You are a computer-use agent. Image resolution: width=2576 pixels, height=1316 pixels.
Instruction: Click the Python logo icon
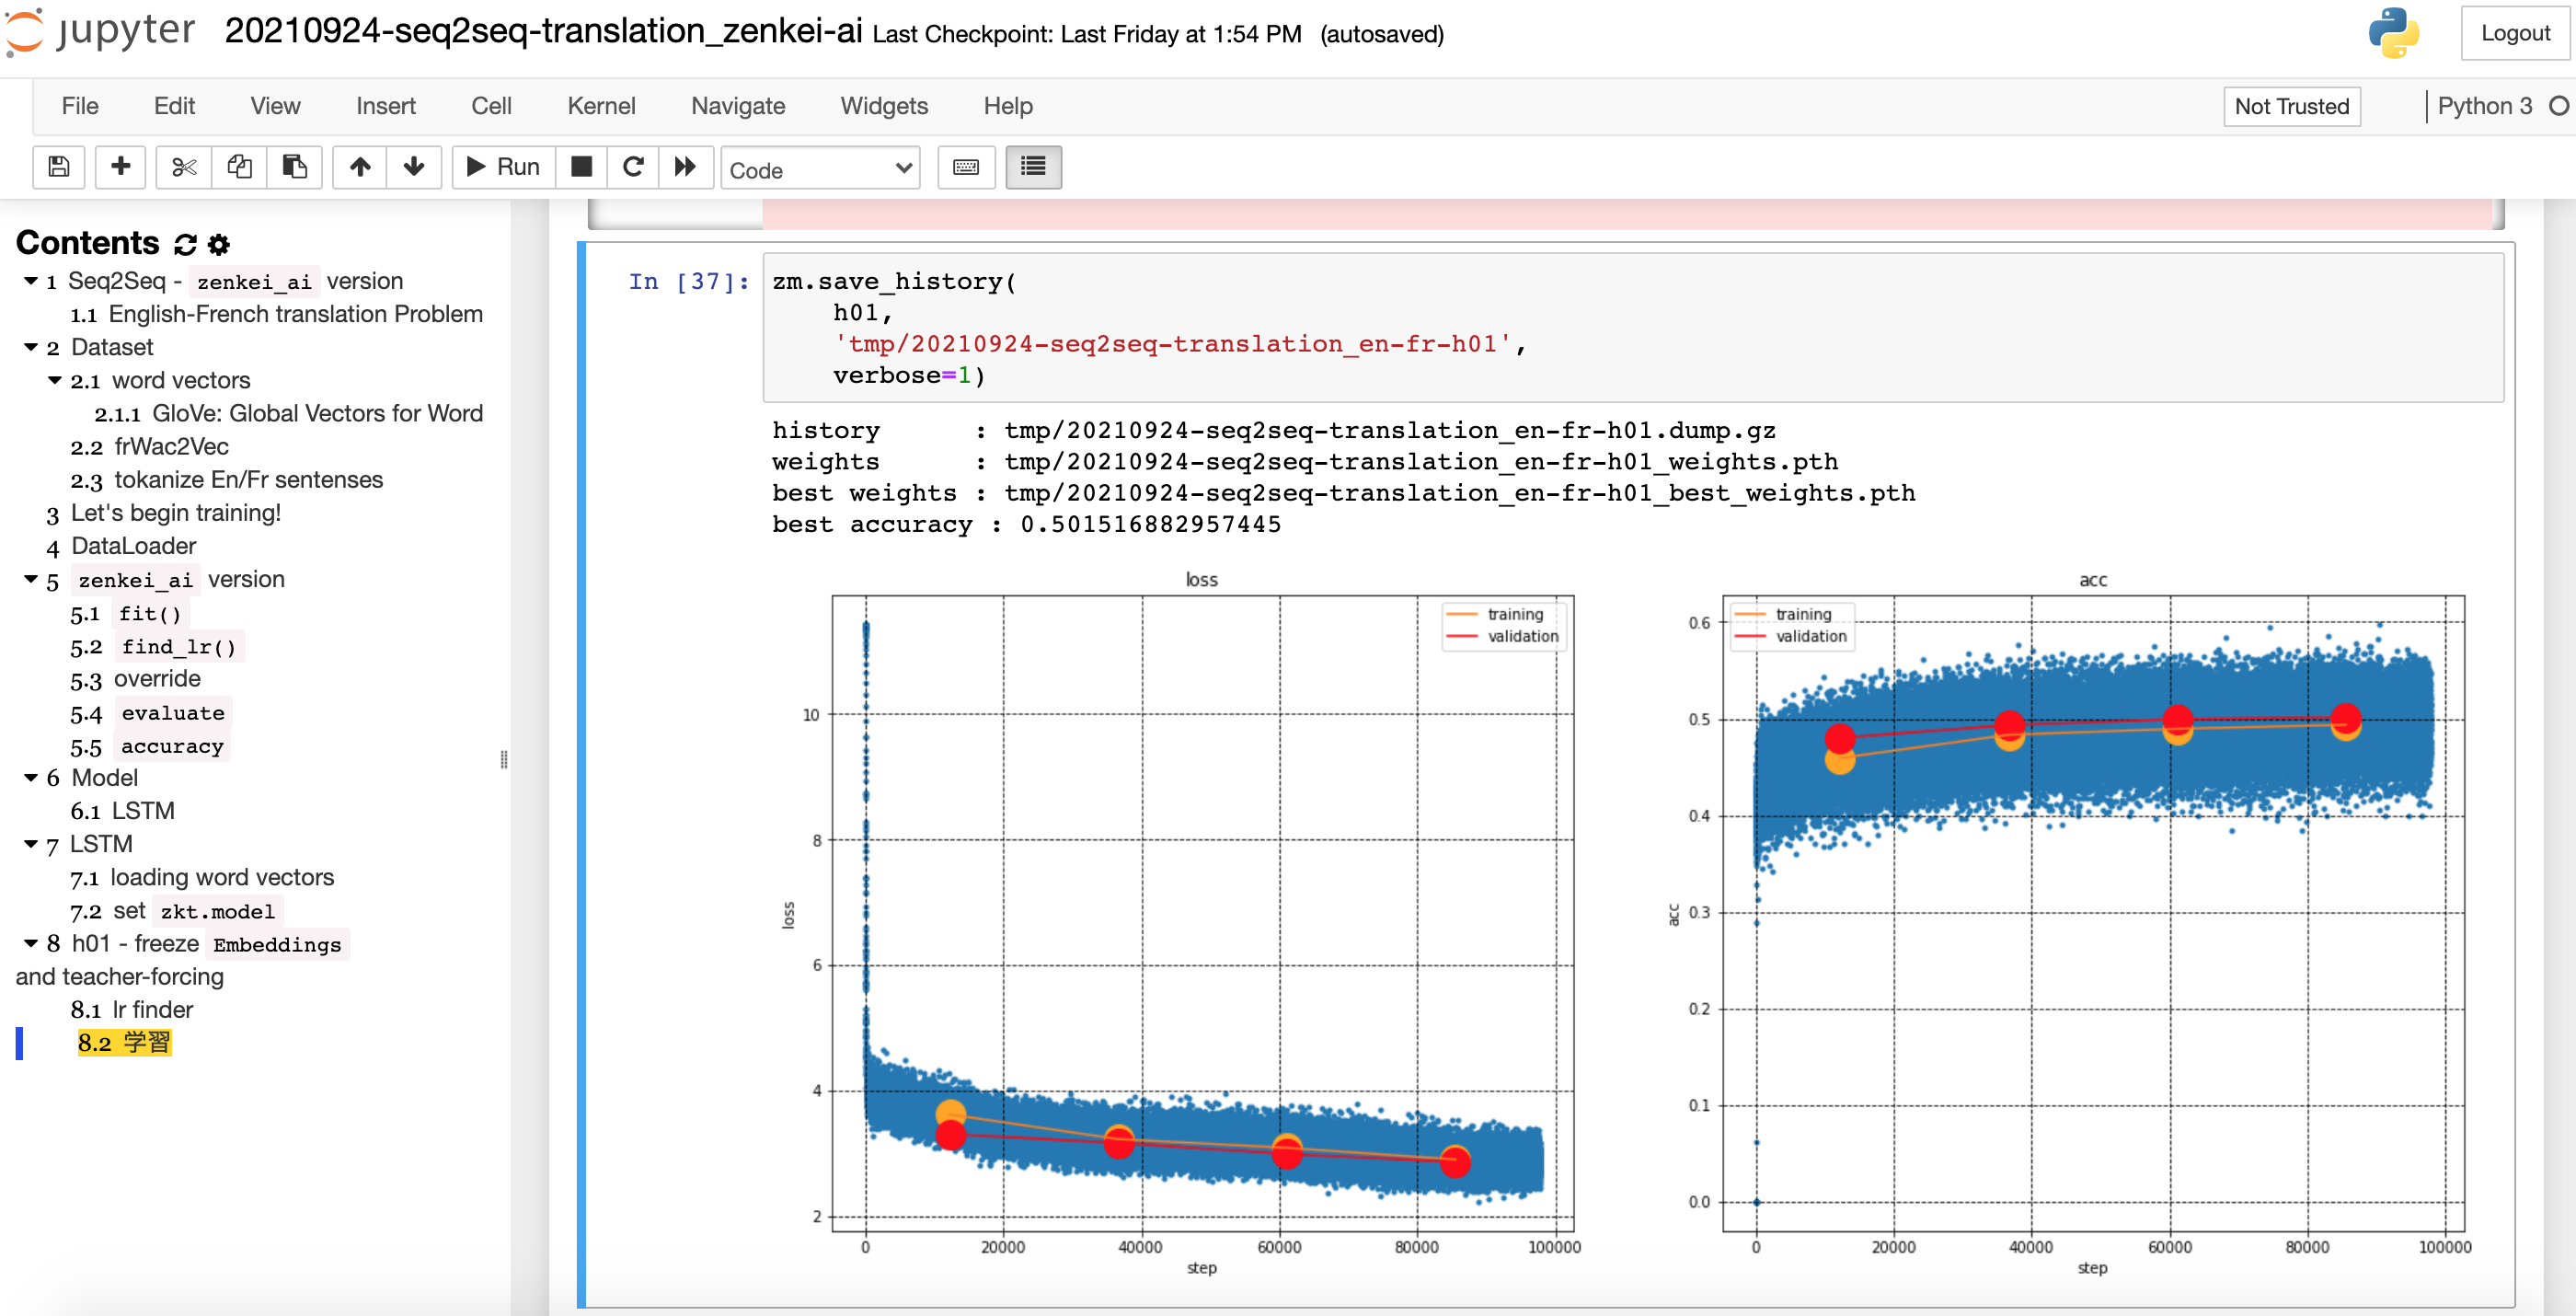2393,33
